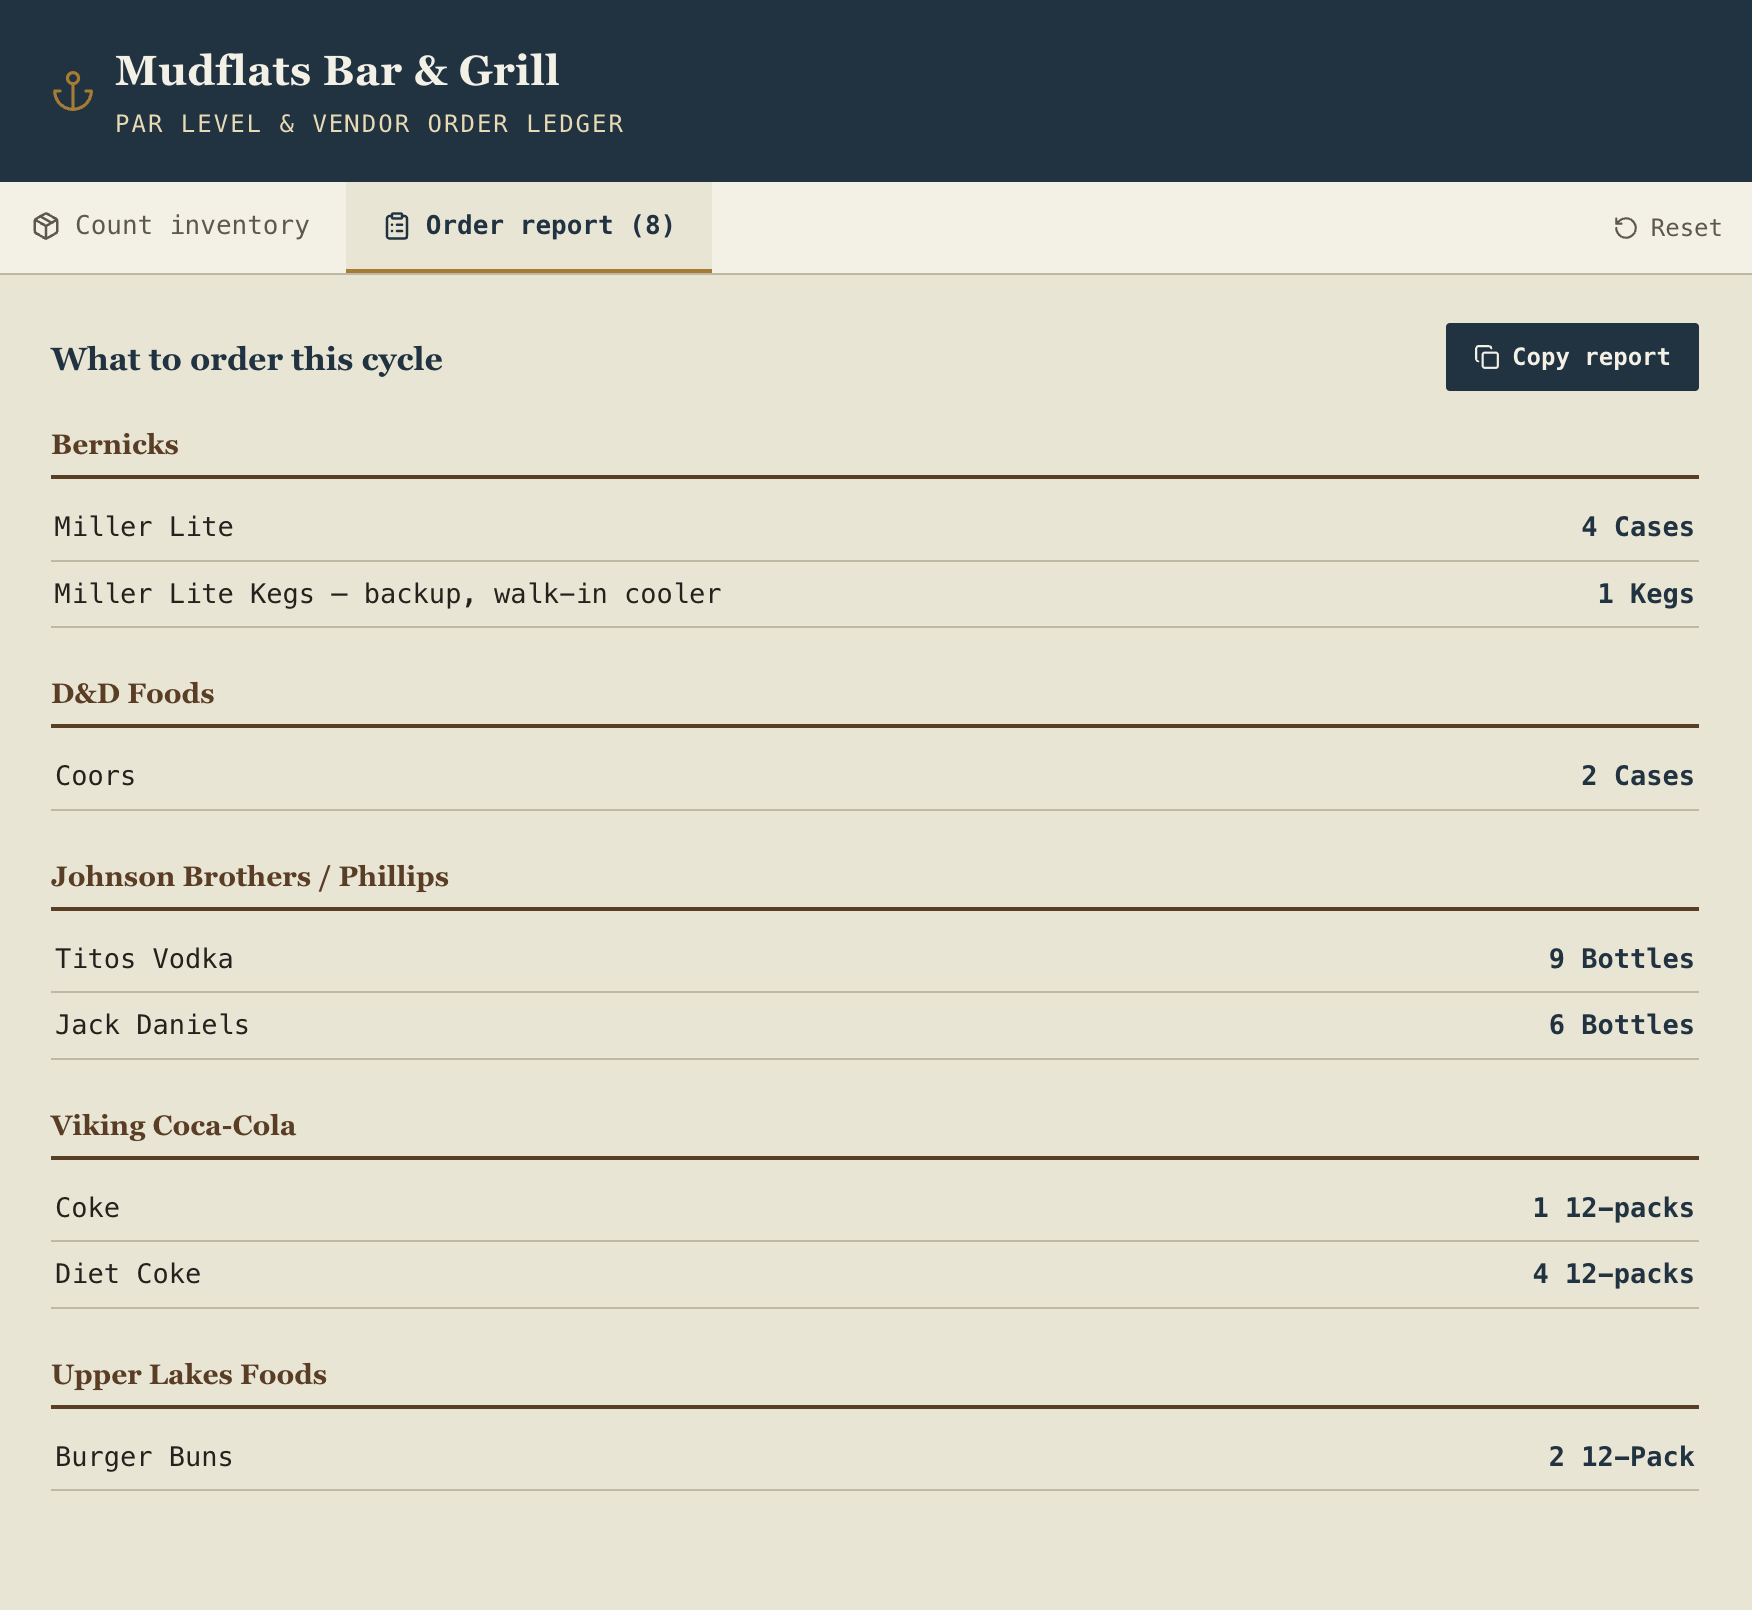Click the 2 Cases quantity for Coors

coord(1637,776)
